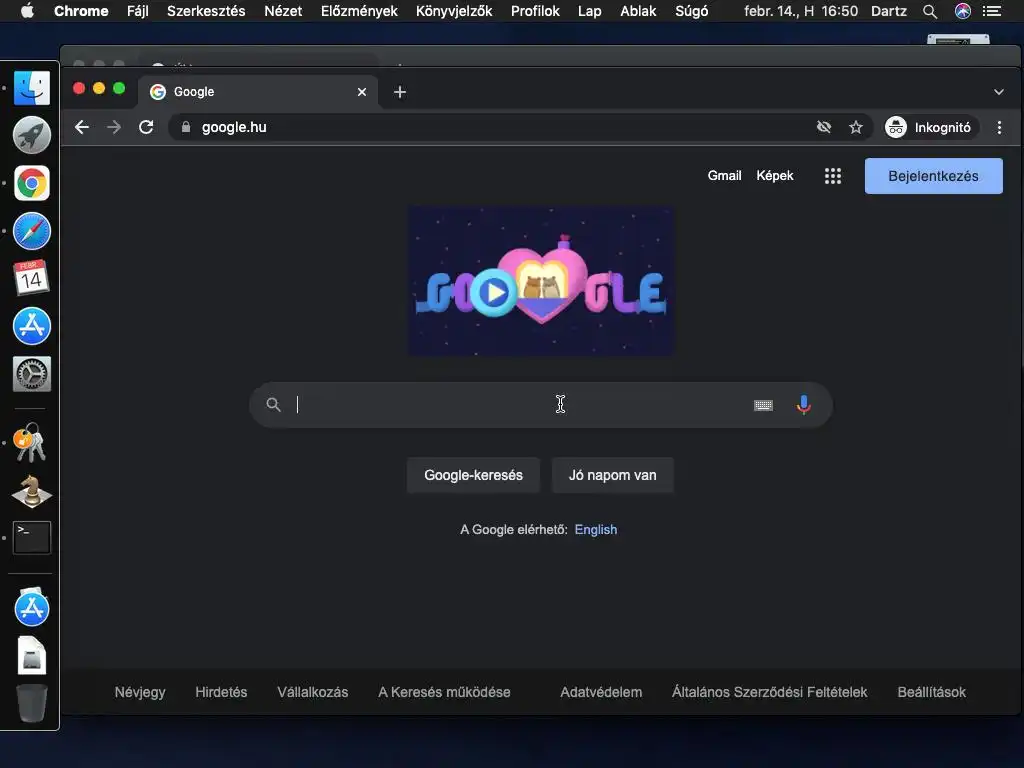Image resolution: width=1024 pixels, height=768 pixels.
Task: Open the Fájl menu
Action: coord(138,11)
